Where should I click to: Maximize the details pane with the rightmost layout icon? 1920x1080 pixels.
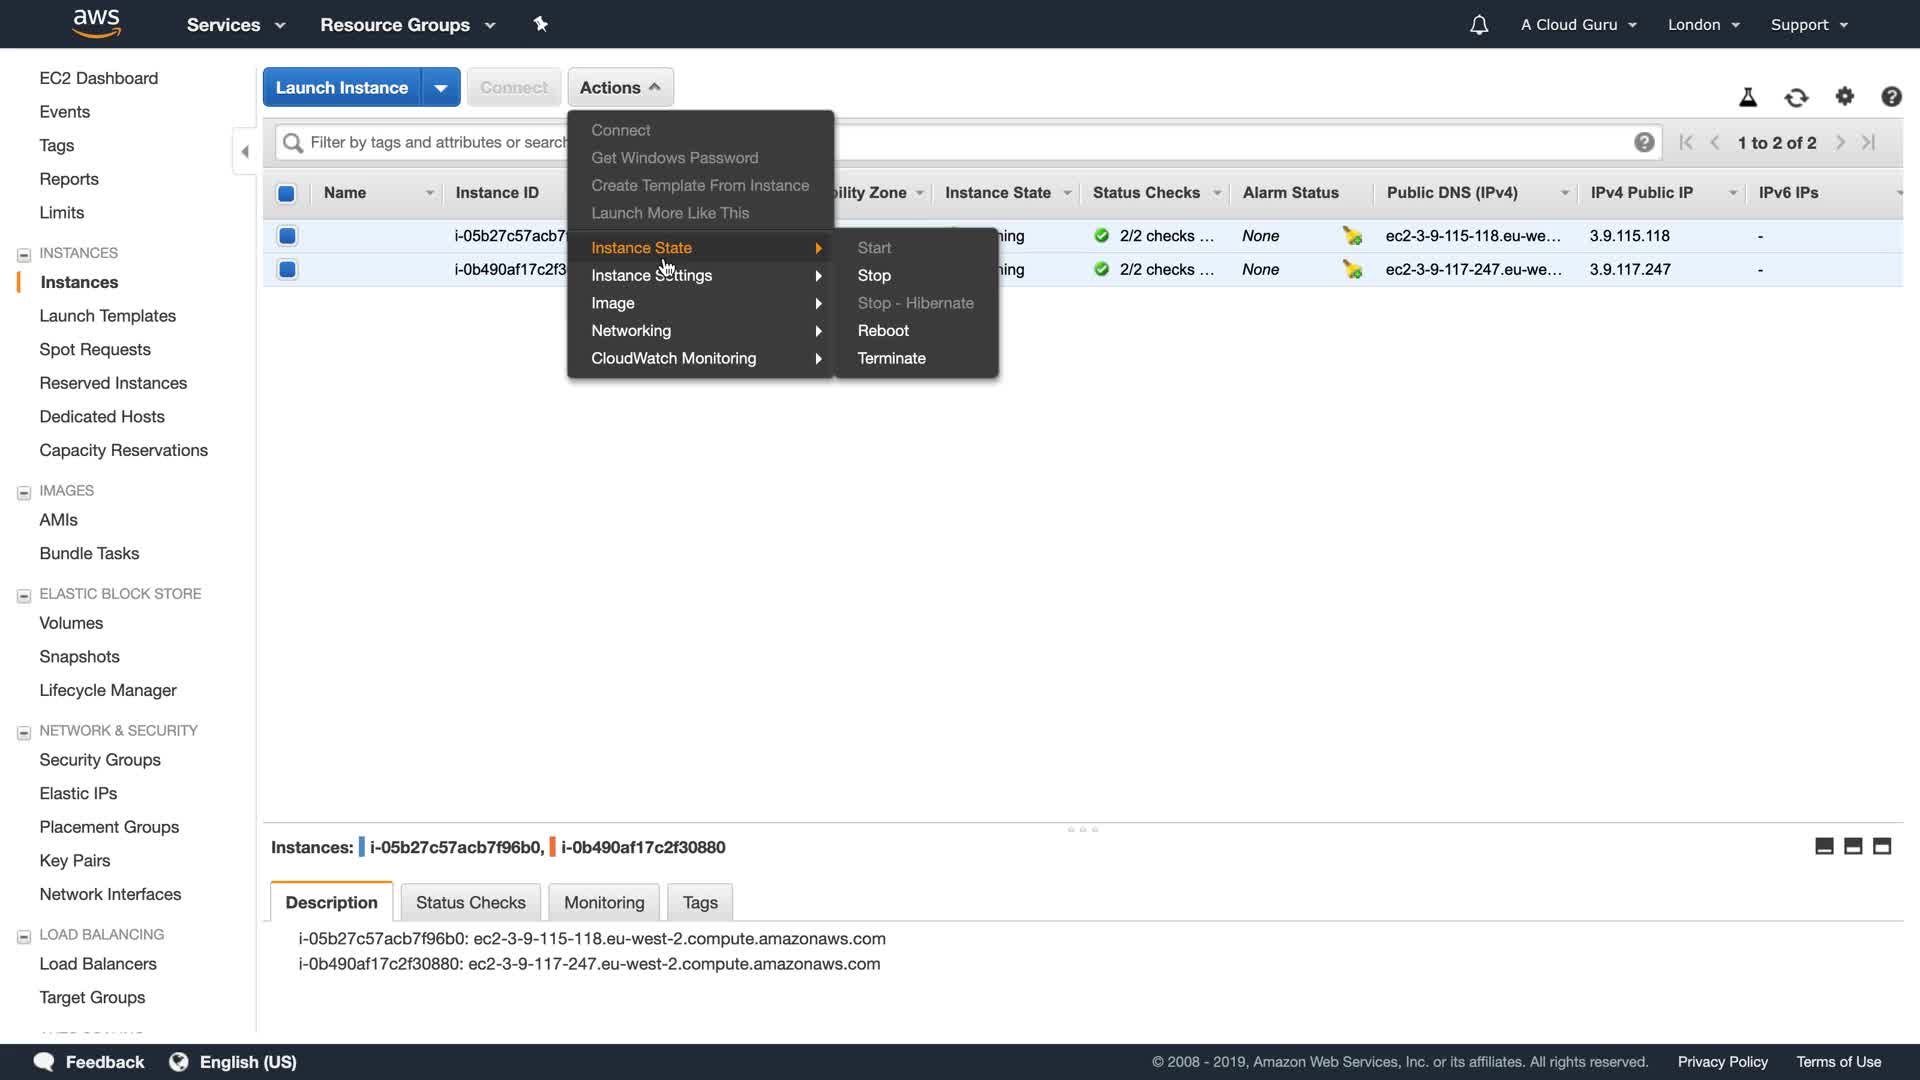[x=1882, y=847]
